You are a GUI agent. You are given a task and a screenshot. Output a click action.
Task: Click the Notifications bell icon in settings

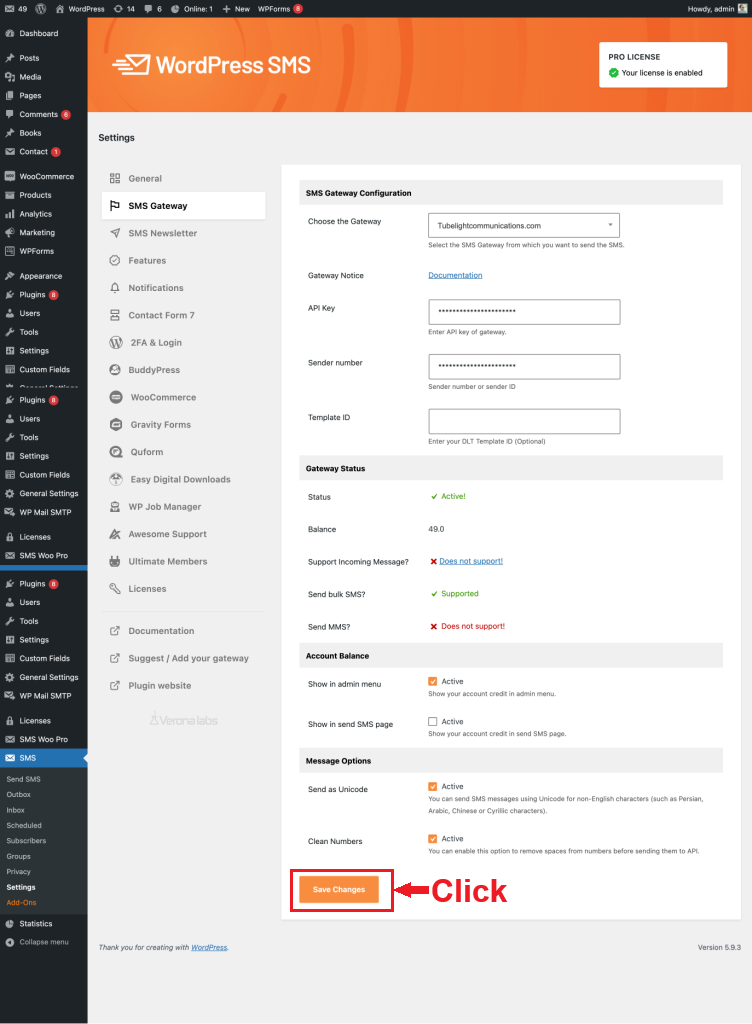coord(116,288)
